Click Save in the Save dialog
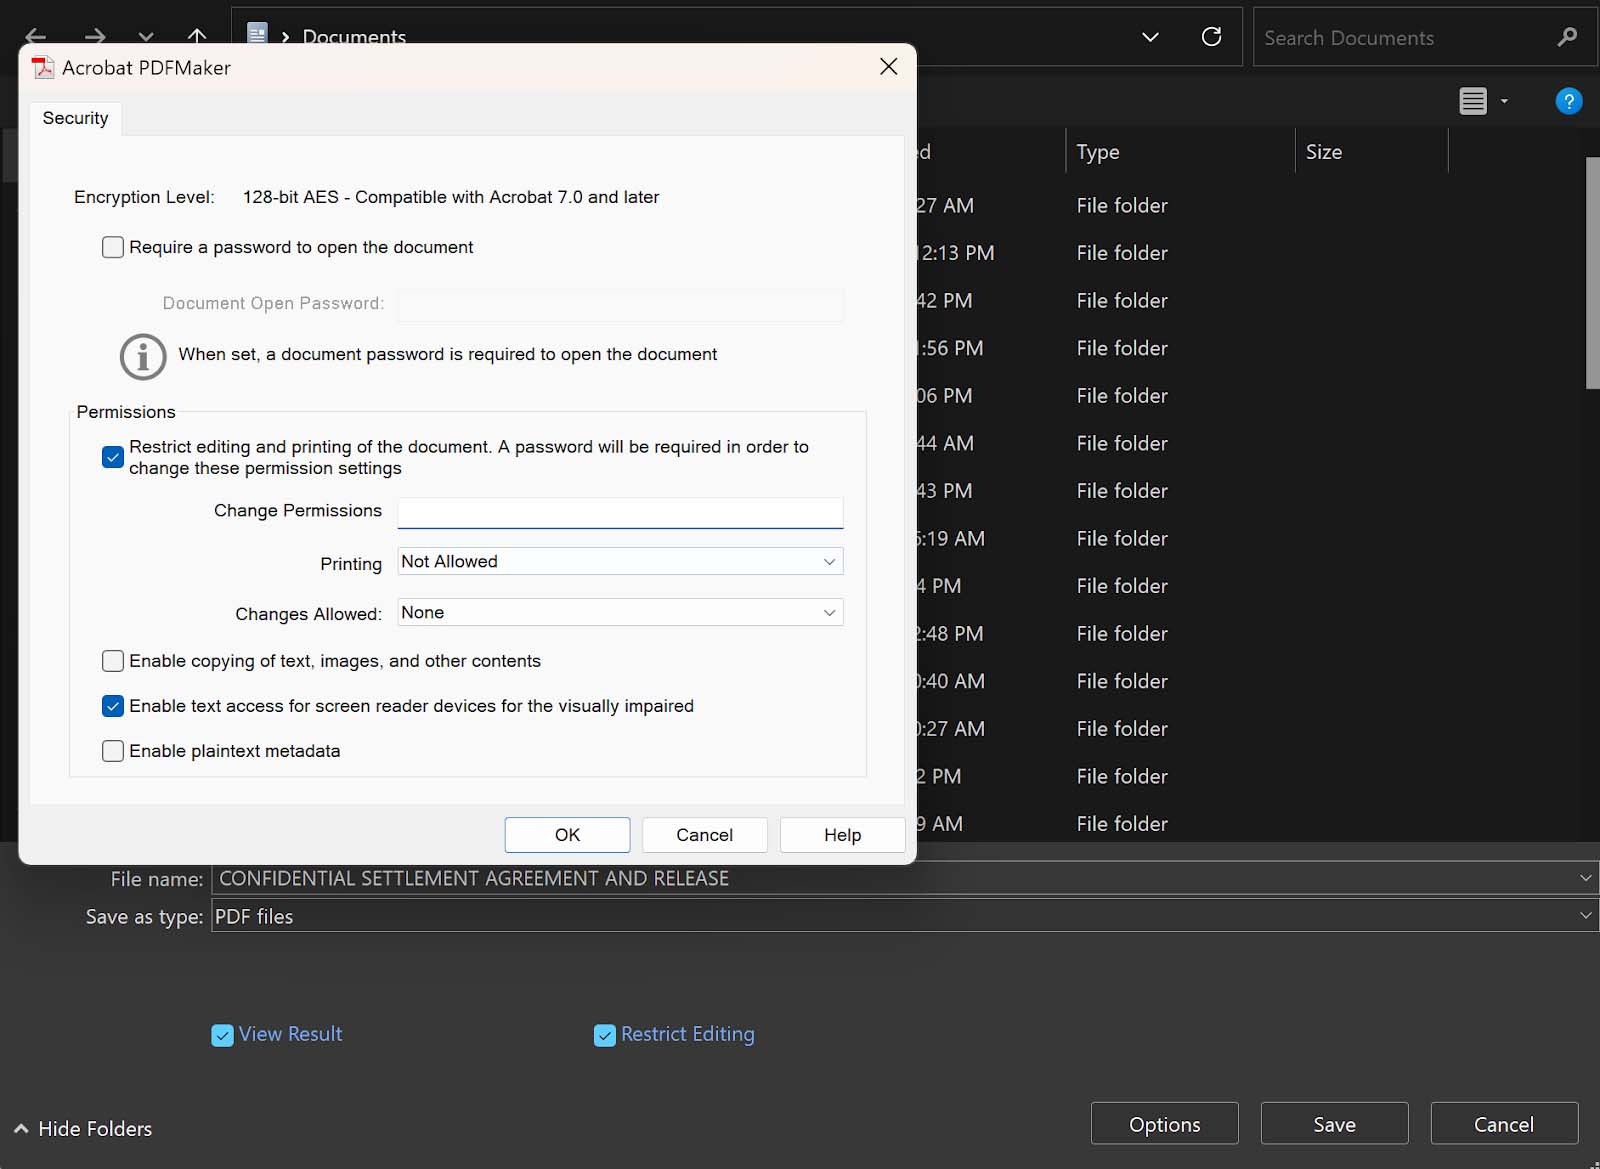 tap(1334, 1124)
